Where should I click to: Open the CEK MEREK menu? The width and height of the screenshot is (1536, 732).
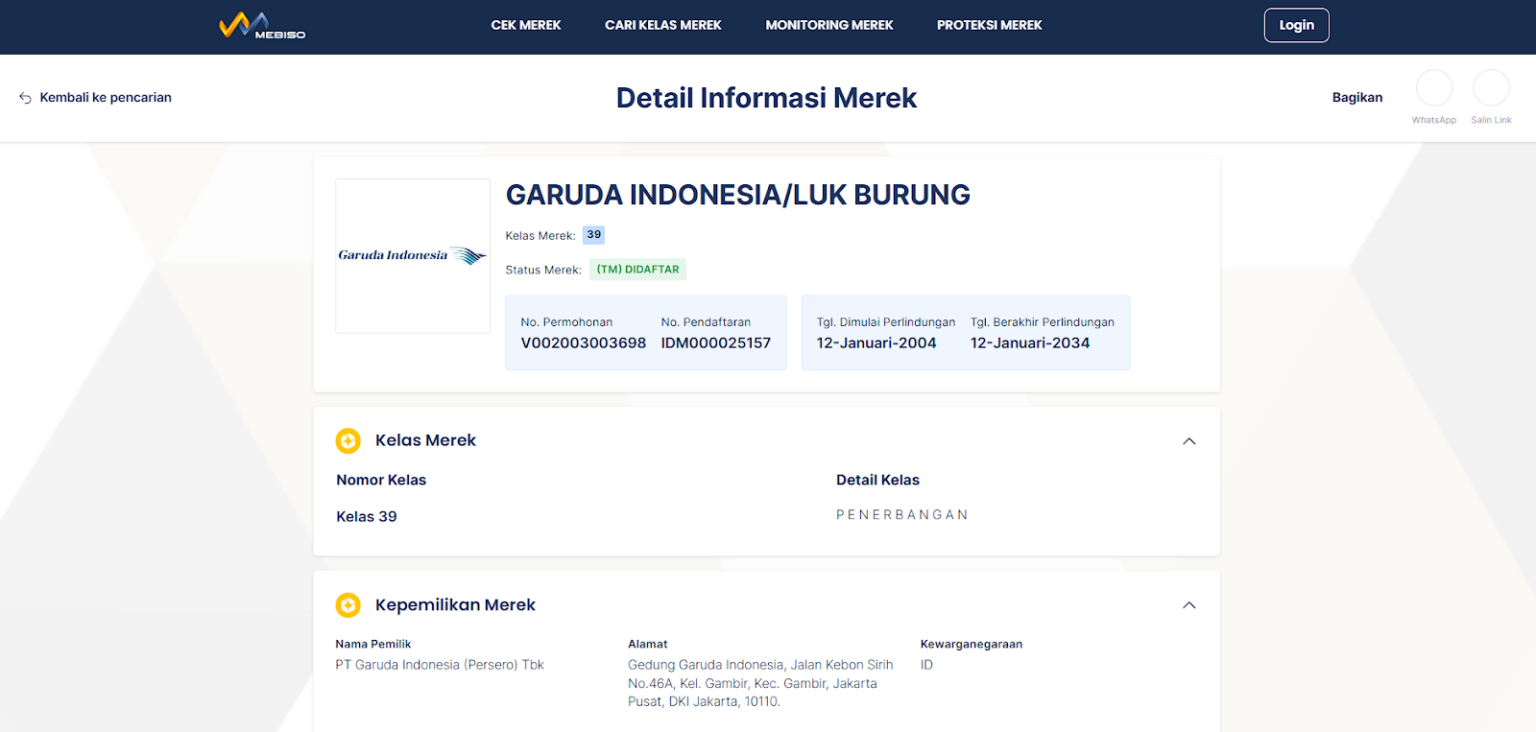(x=526, y=25)
